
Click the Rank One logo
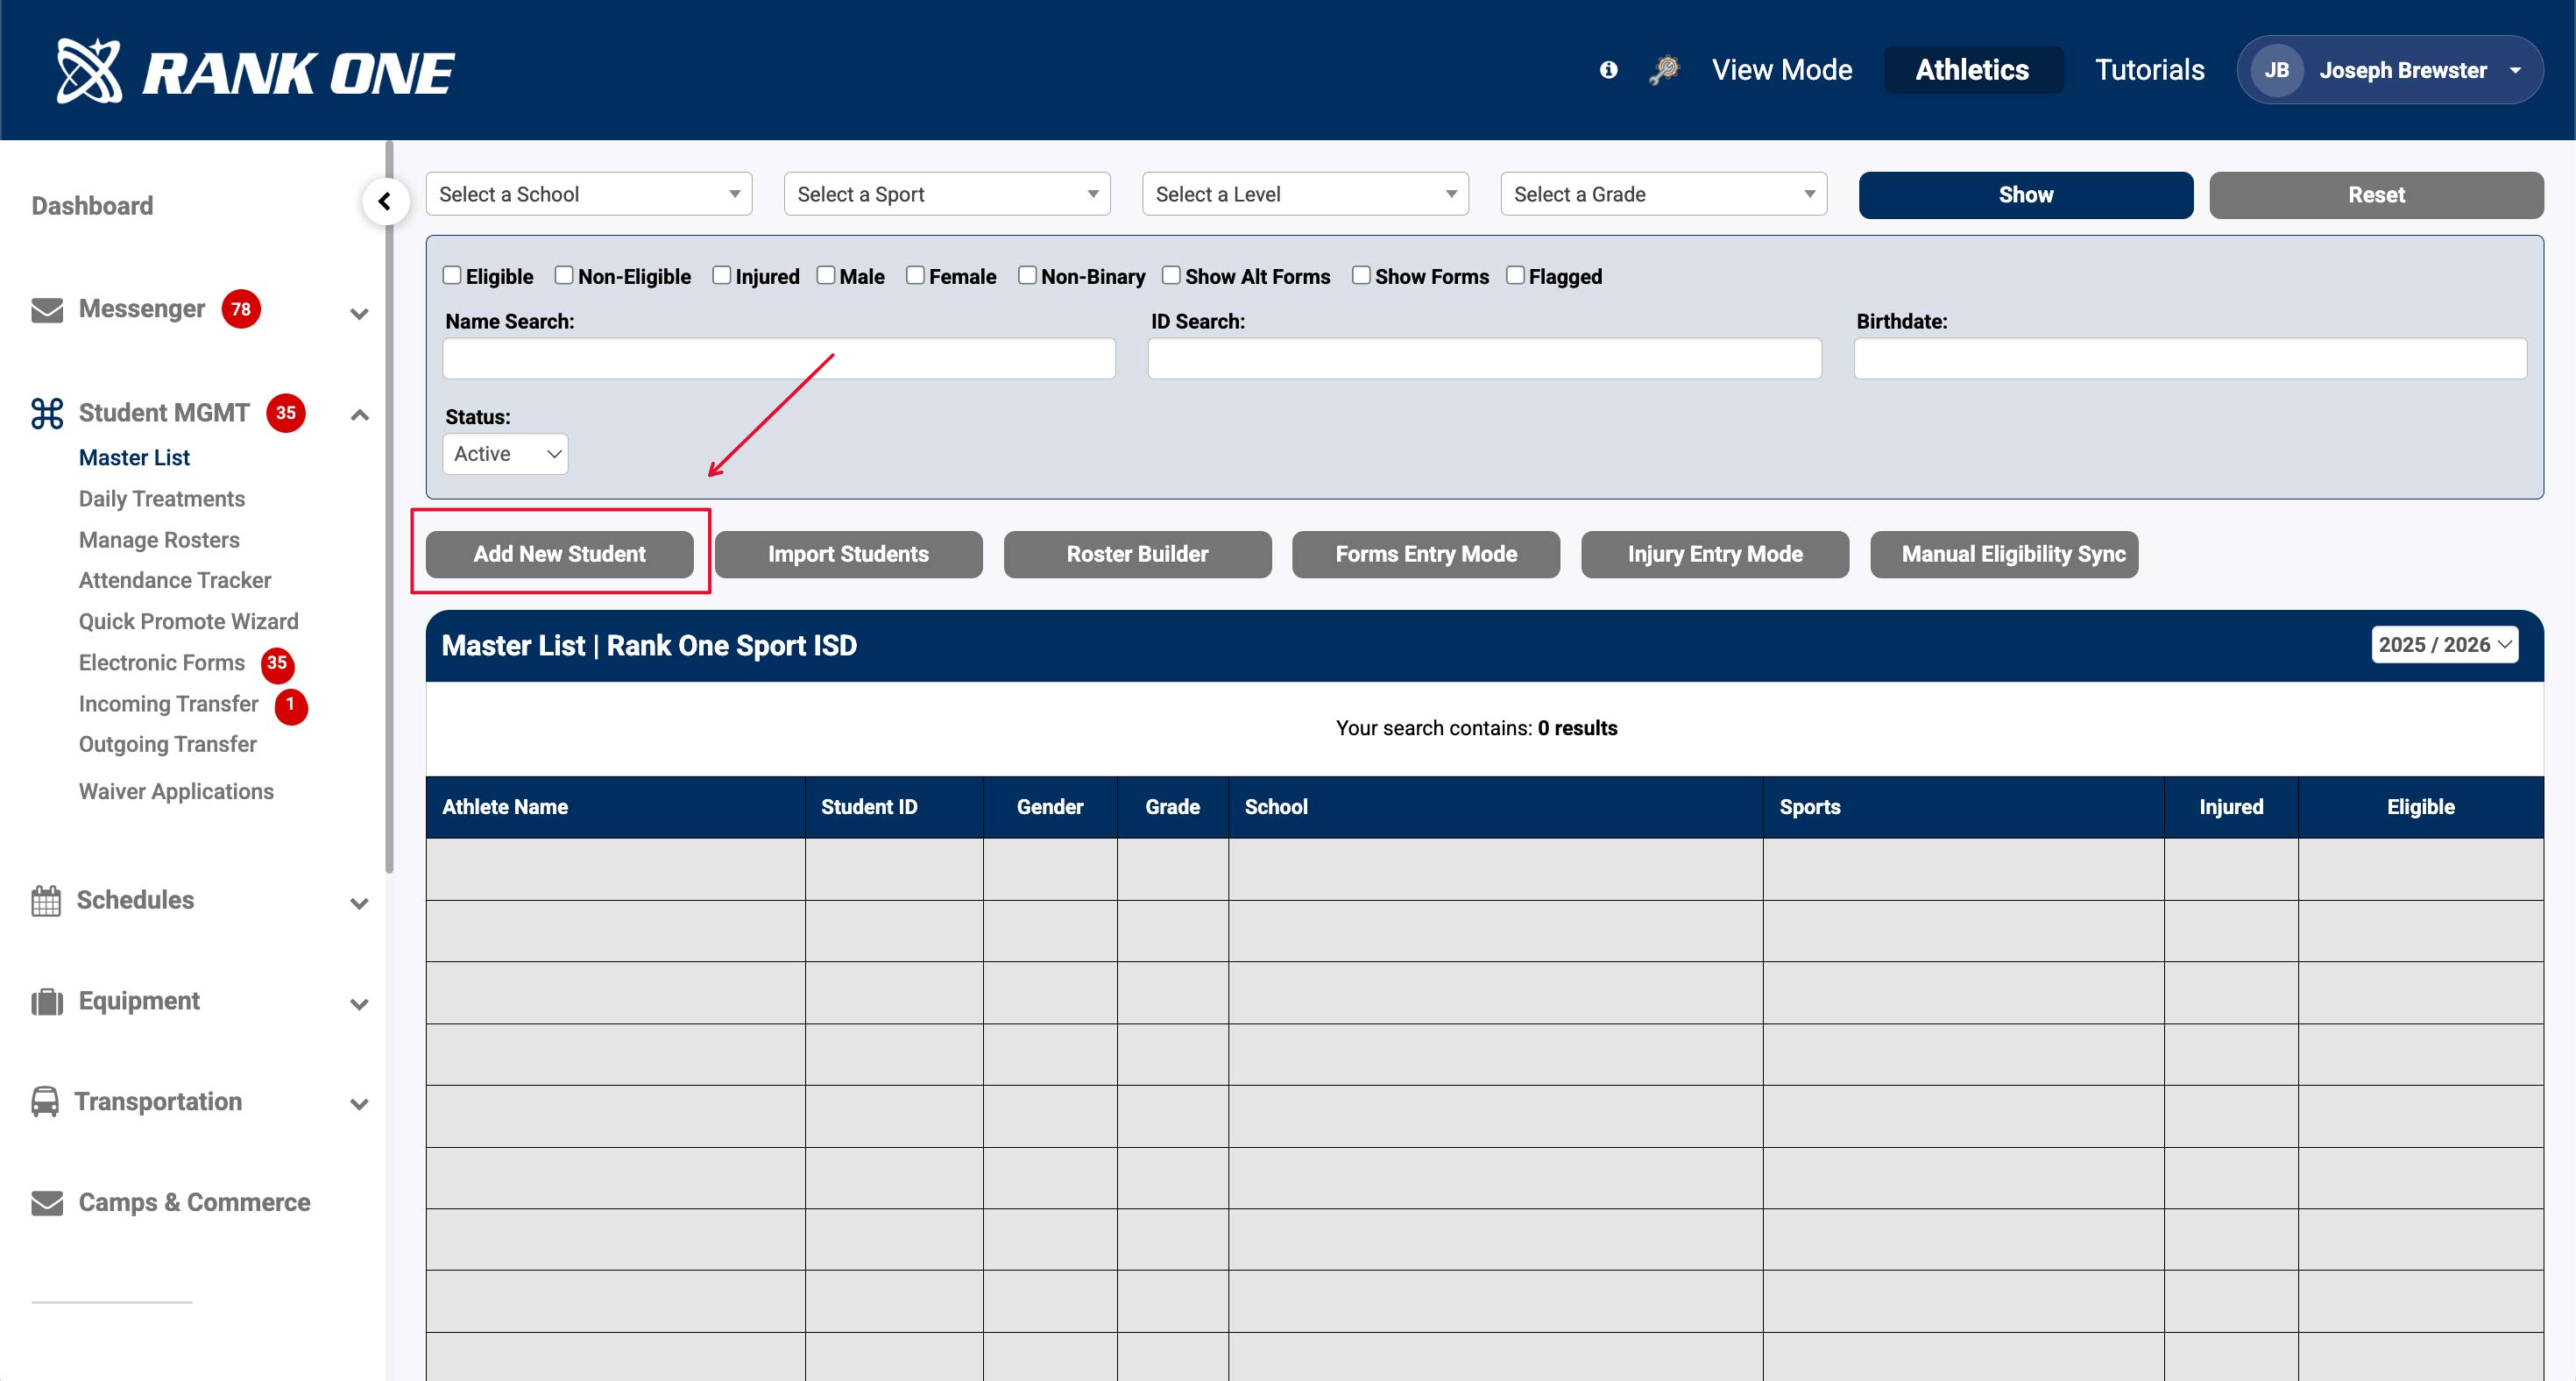click(256, 71)
